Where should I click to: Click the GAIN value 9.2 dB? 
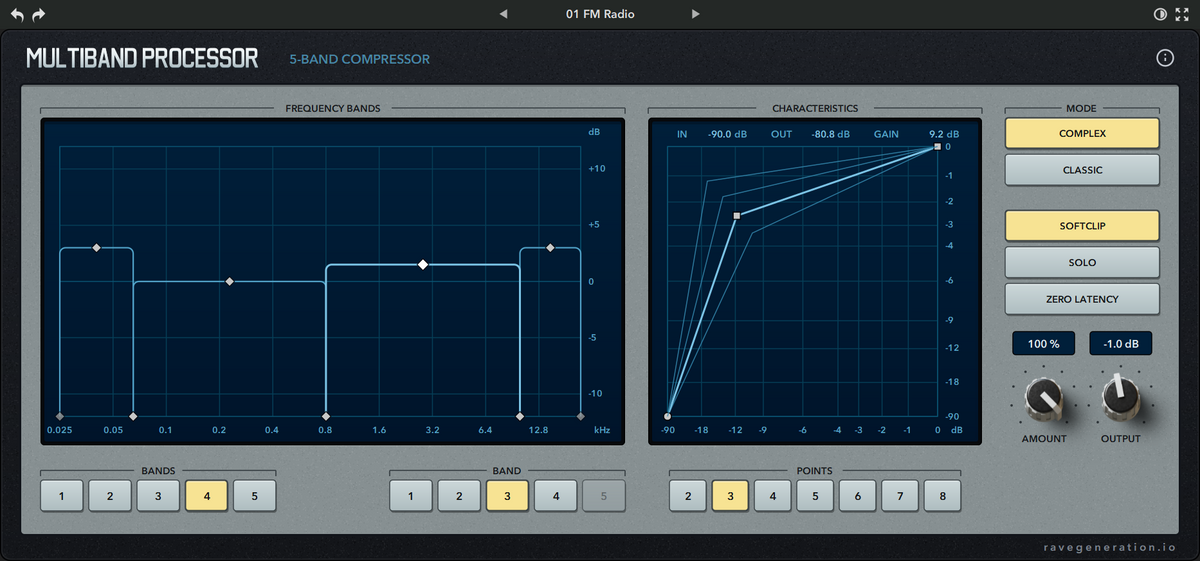(944, 134)
